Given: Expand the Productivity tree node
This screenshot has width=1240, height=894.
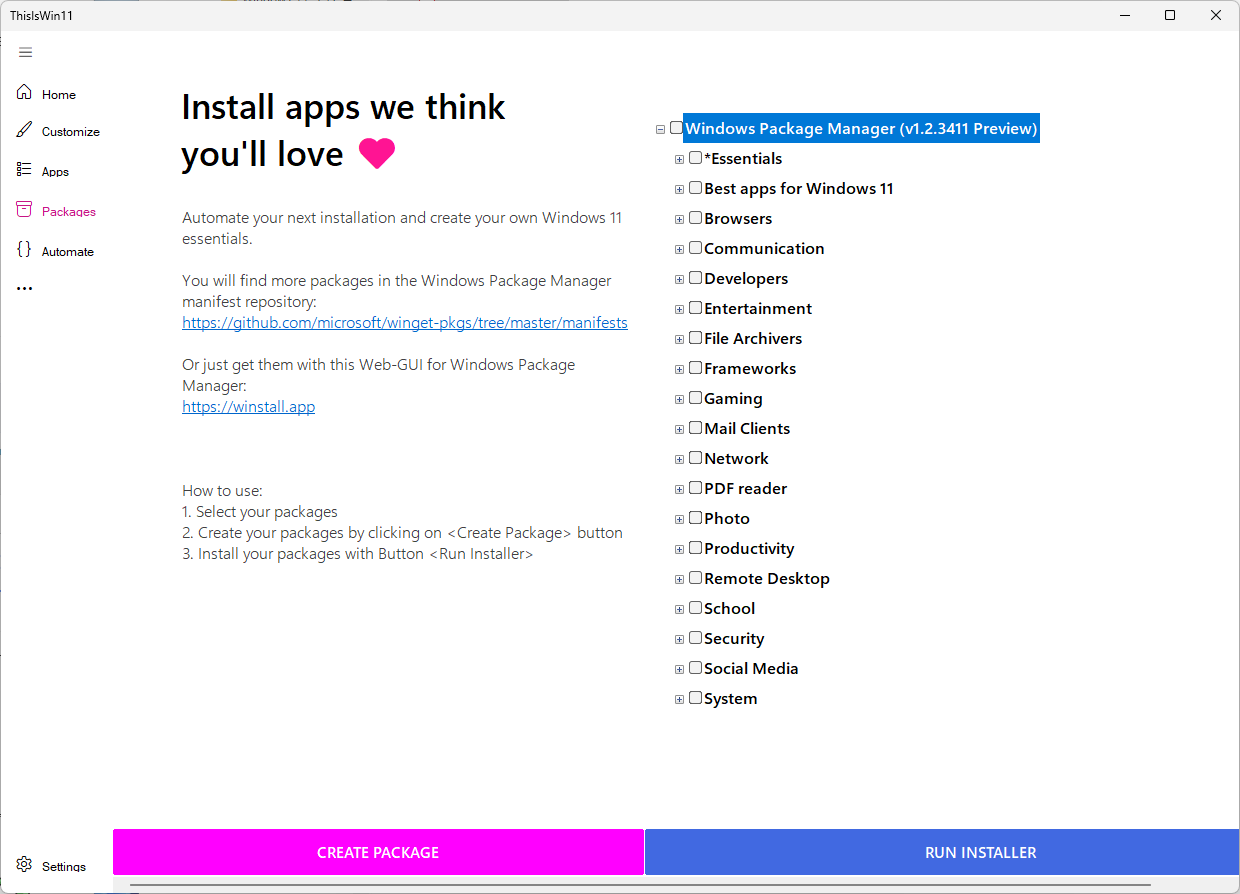Looking at the screenshot, I should 680,549.
